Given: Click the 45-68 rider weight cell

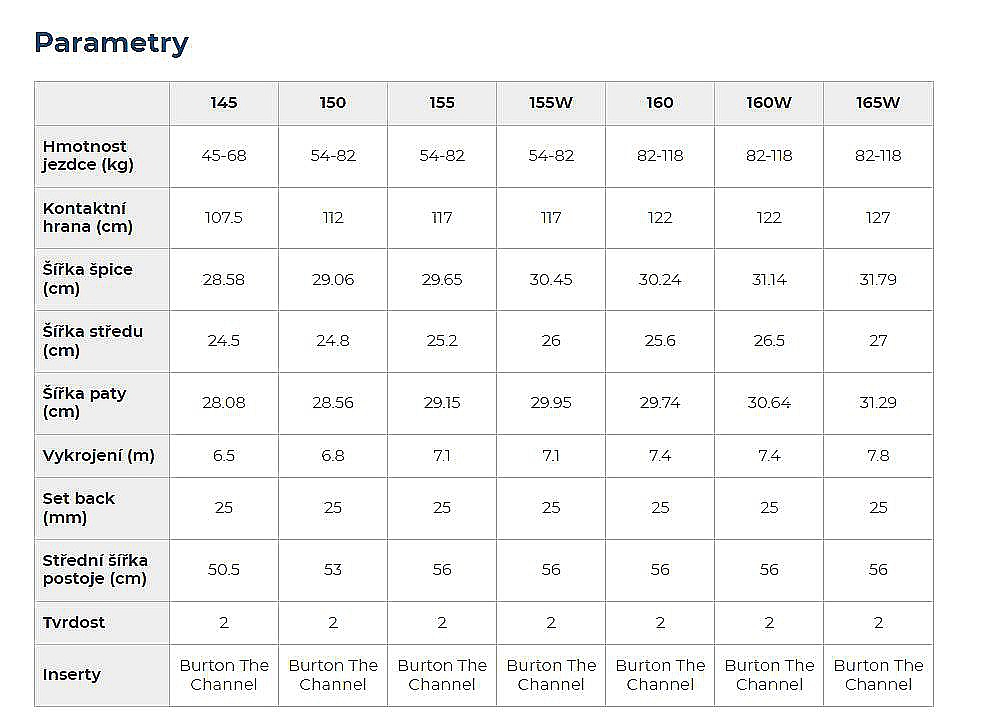Looking at the screenshot, I should click(x=224, y=156).
